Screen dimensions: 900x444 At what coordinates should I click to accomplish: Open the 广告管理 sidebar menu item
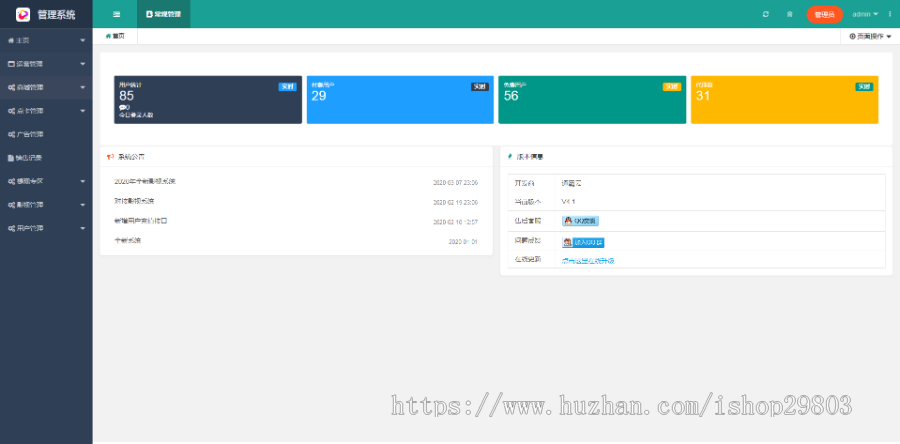(30, 134)
